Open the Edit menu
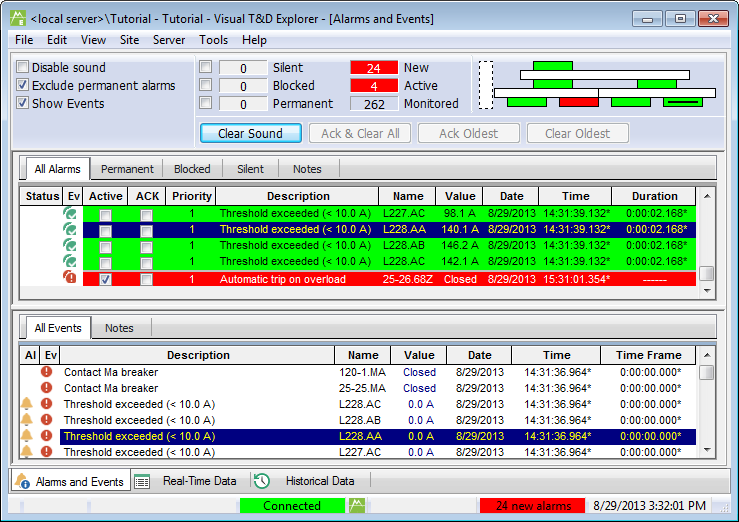Image resolution: width=739 pixels, height=522 pixels. (57, 40)
